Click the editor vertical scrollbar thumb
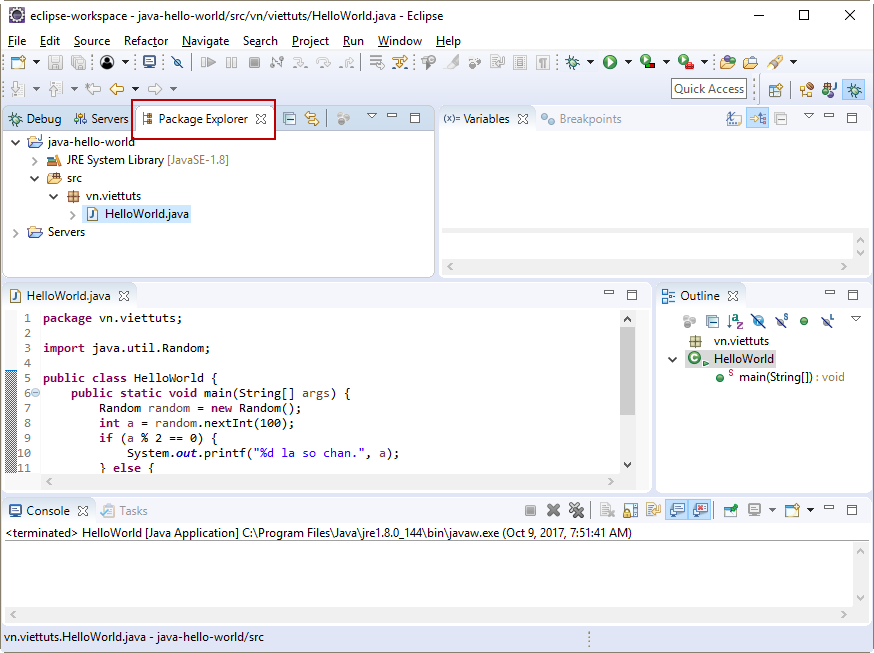 coord(627,371)
